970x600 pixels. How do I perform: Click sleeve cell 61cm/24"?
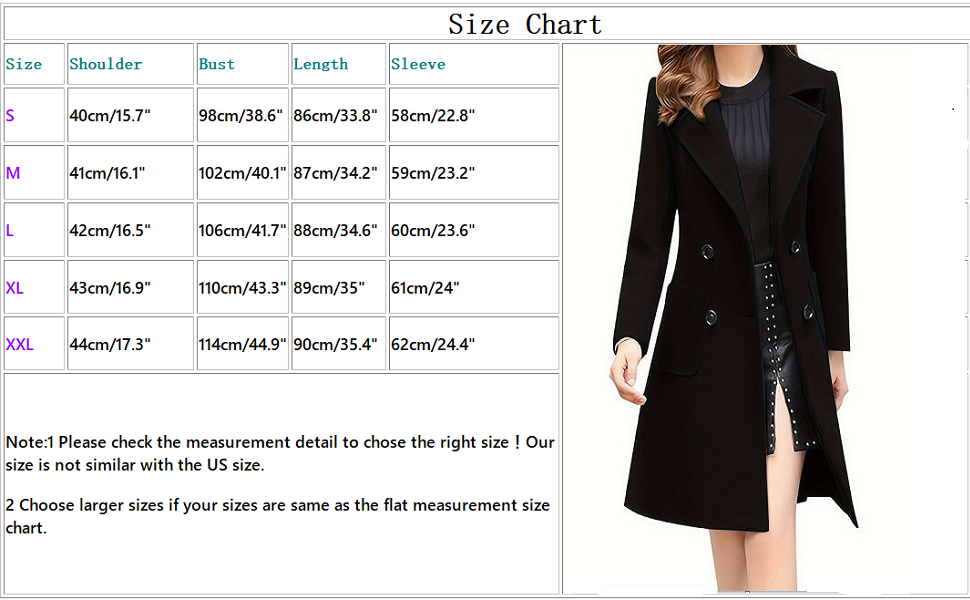point(474,287)
